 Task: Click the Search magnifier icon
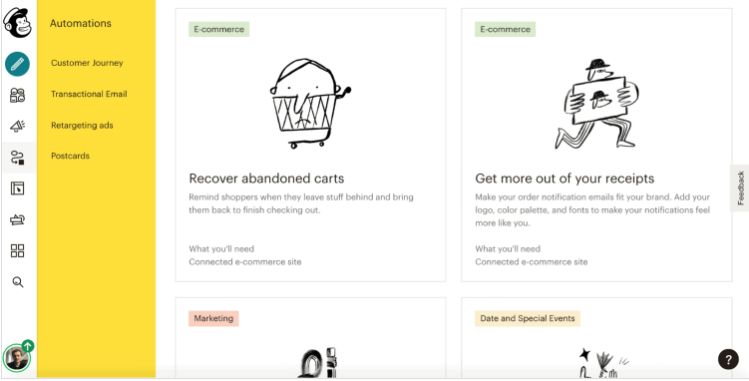pos(18,282)
